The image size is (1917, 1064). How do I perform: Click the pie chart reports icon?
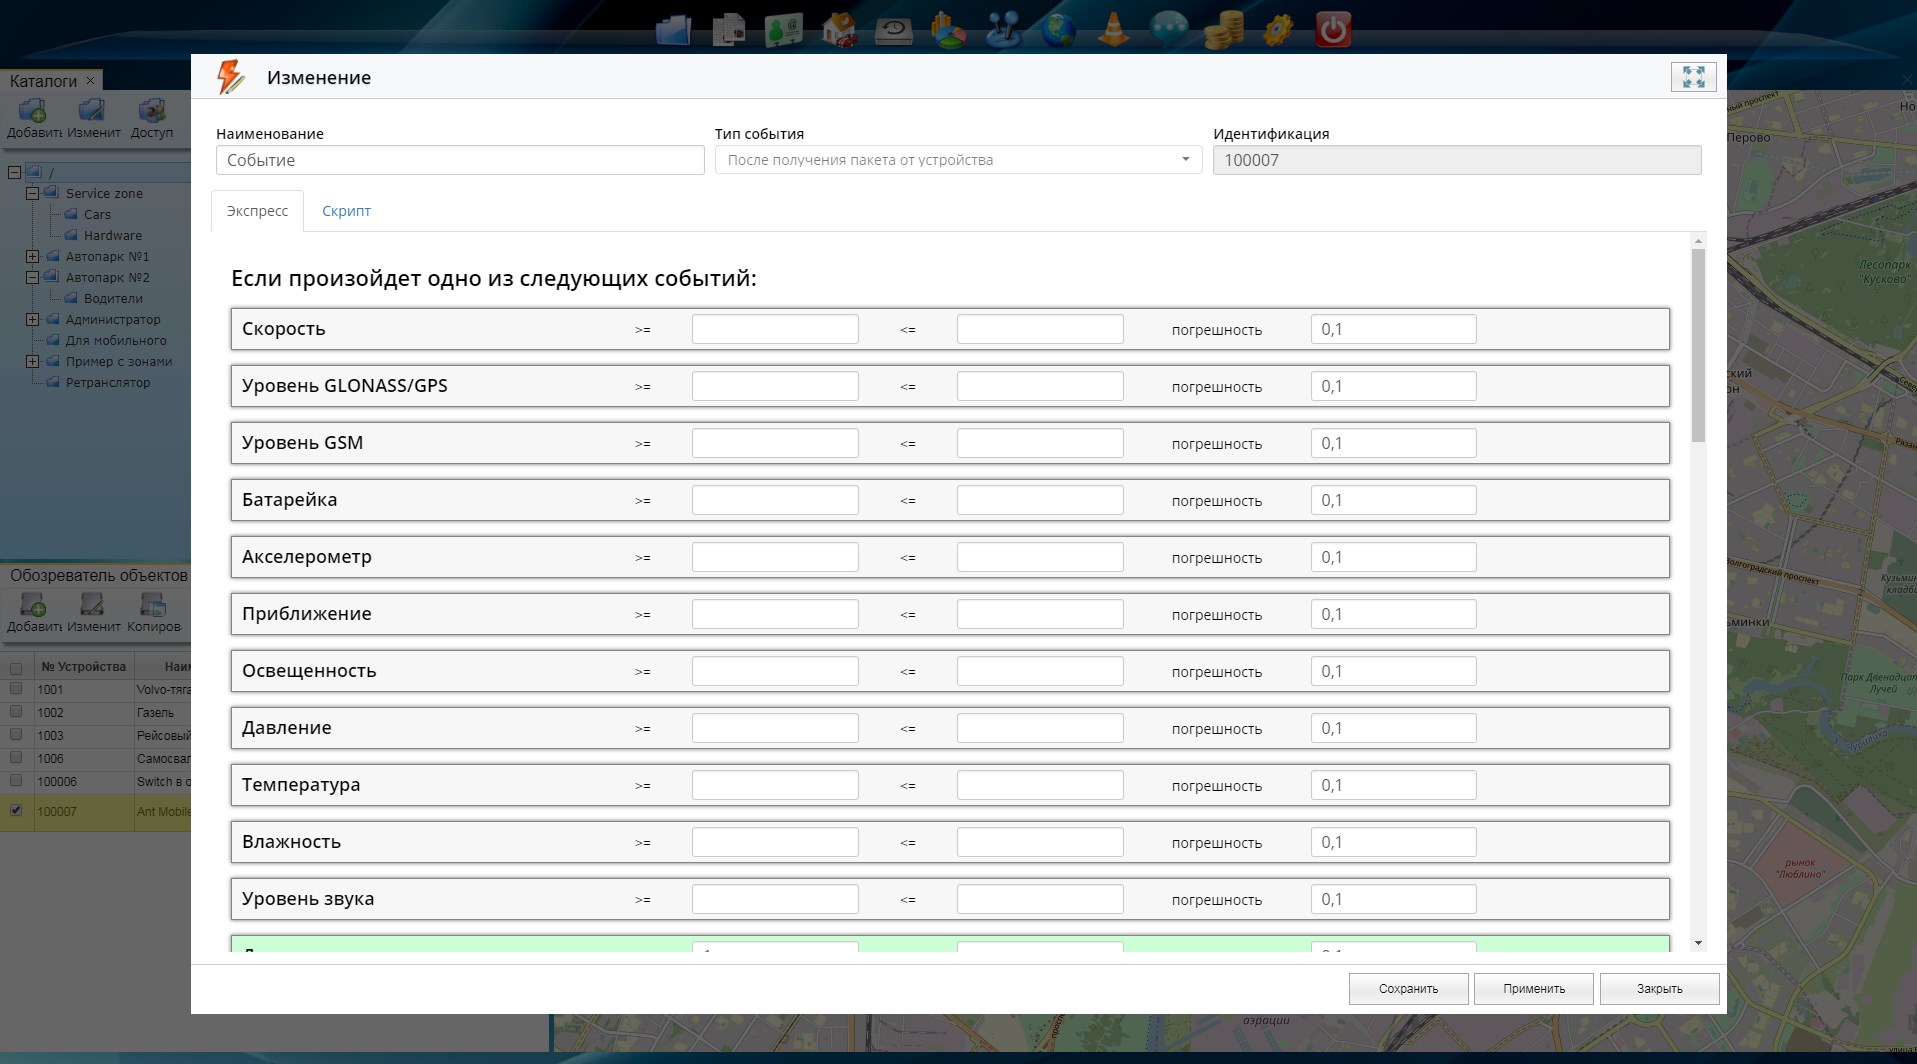(x=948, y=29)
